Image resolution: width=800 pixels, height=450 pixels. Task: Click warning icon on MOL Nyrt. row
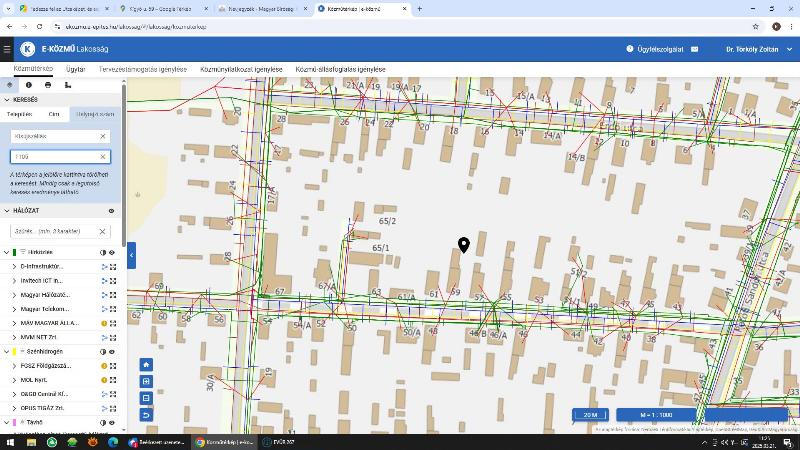point(104,380)
